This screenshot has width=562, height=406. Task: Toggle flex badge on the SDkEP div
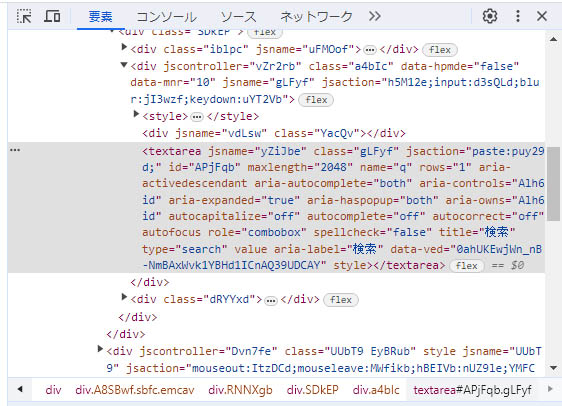(x=265, y=33)
